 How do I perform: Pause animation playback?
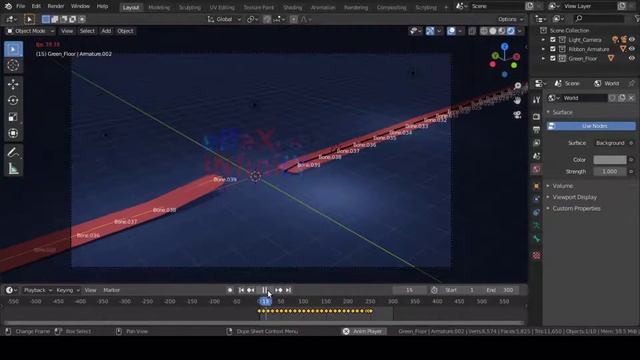click(264, 290)
